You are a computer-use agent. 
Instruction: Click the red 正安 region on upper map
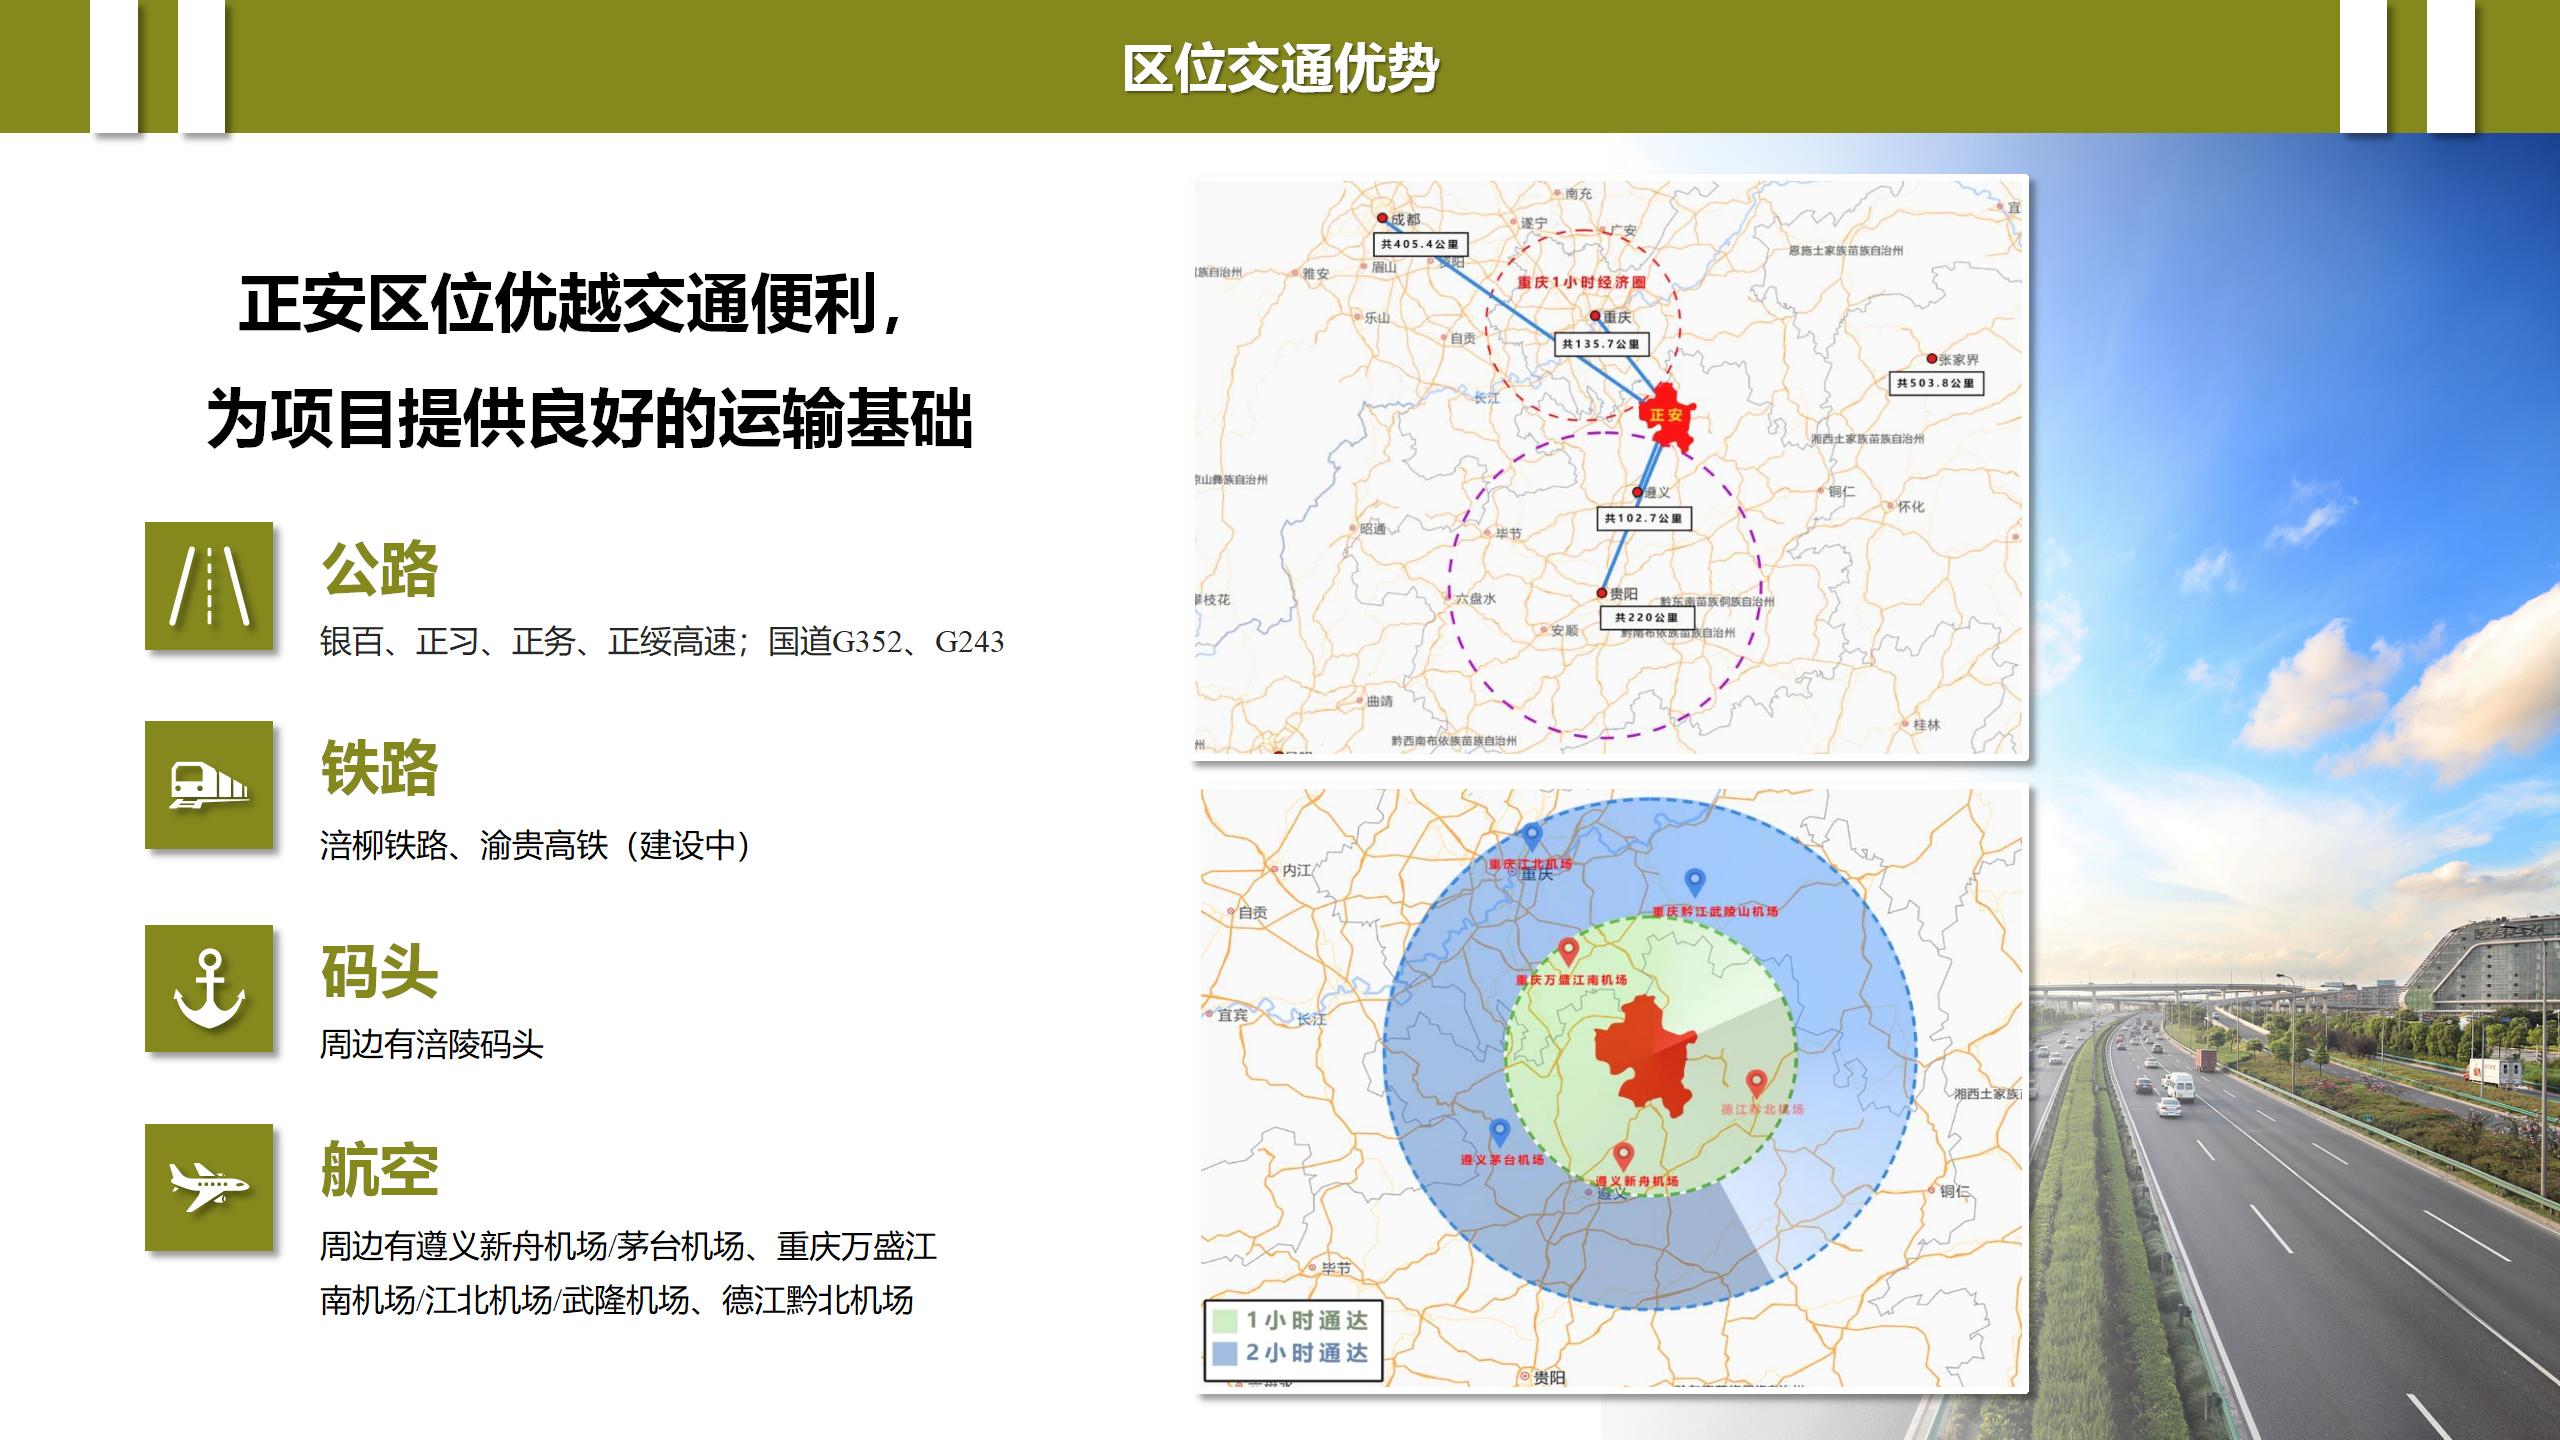tap(1668, 416)
